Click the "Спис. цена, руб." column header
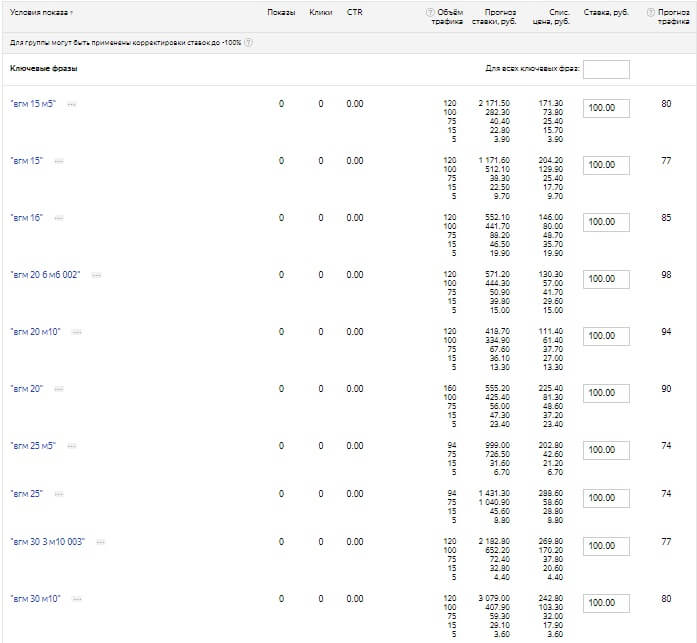Screen dimensions: 697x643 click(551, 17)
